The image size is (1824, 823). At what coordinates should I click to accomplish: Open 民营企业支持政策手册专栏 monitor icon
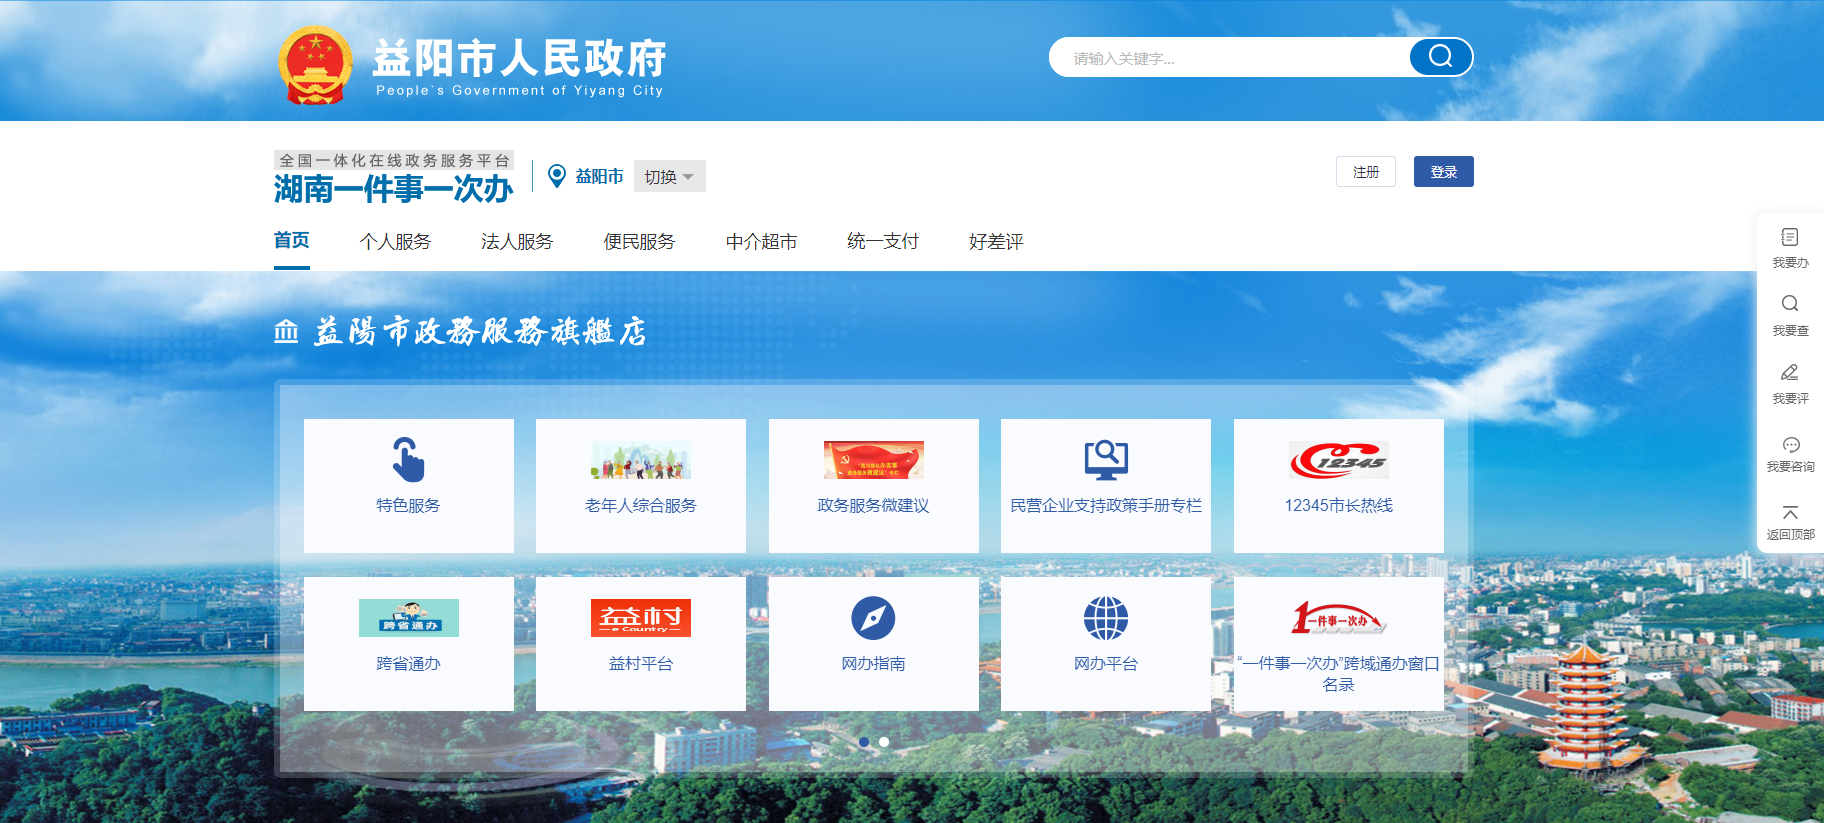[1105, 460]
